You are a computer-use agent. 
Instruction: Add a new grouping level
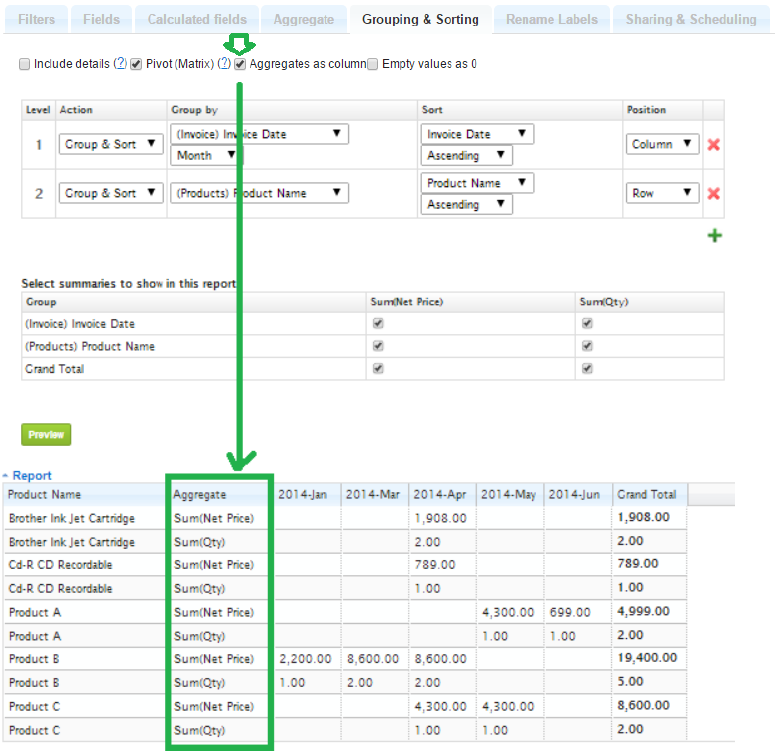coord(714,236)
